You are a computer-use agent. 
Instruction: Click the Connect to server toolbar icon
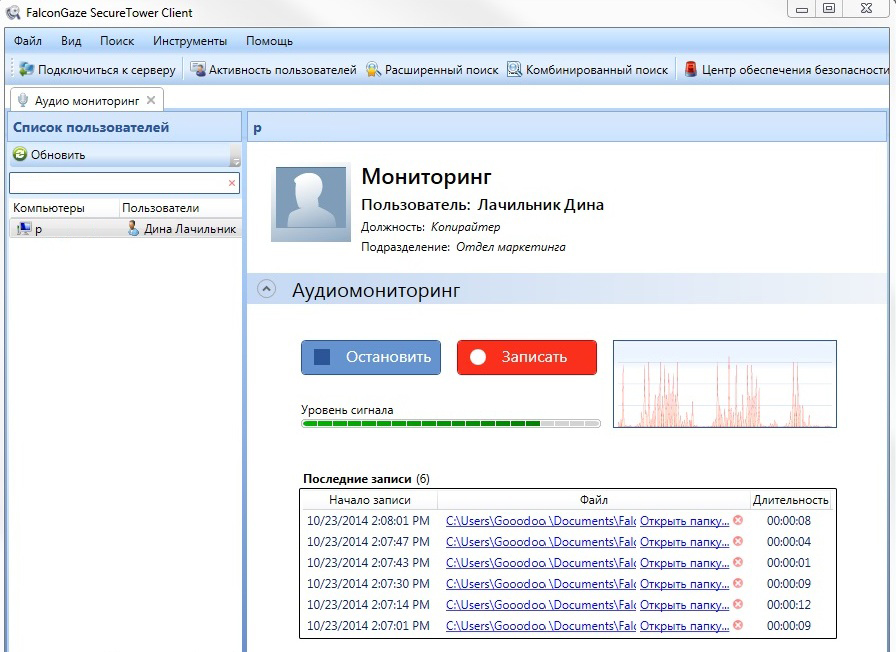(x=27, y=70)
